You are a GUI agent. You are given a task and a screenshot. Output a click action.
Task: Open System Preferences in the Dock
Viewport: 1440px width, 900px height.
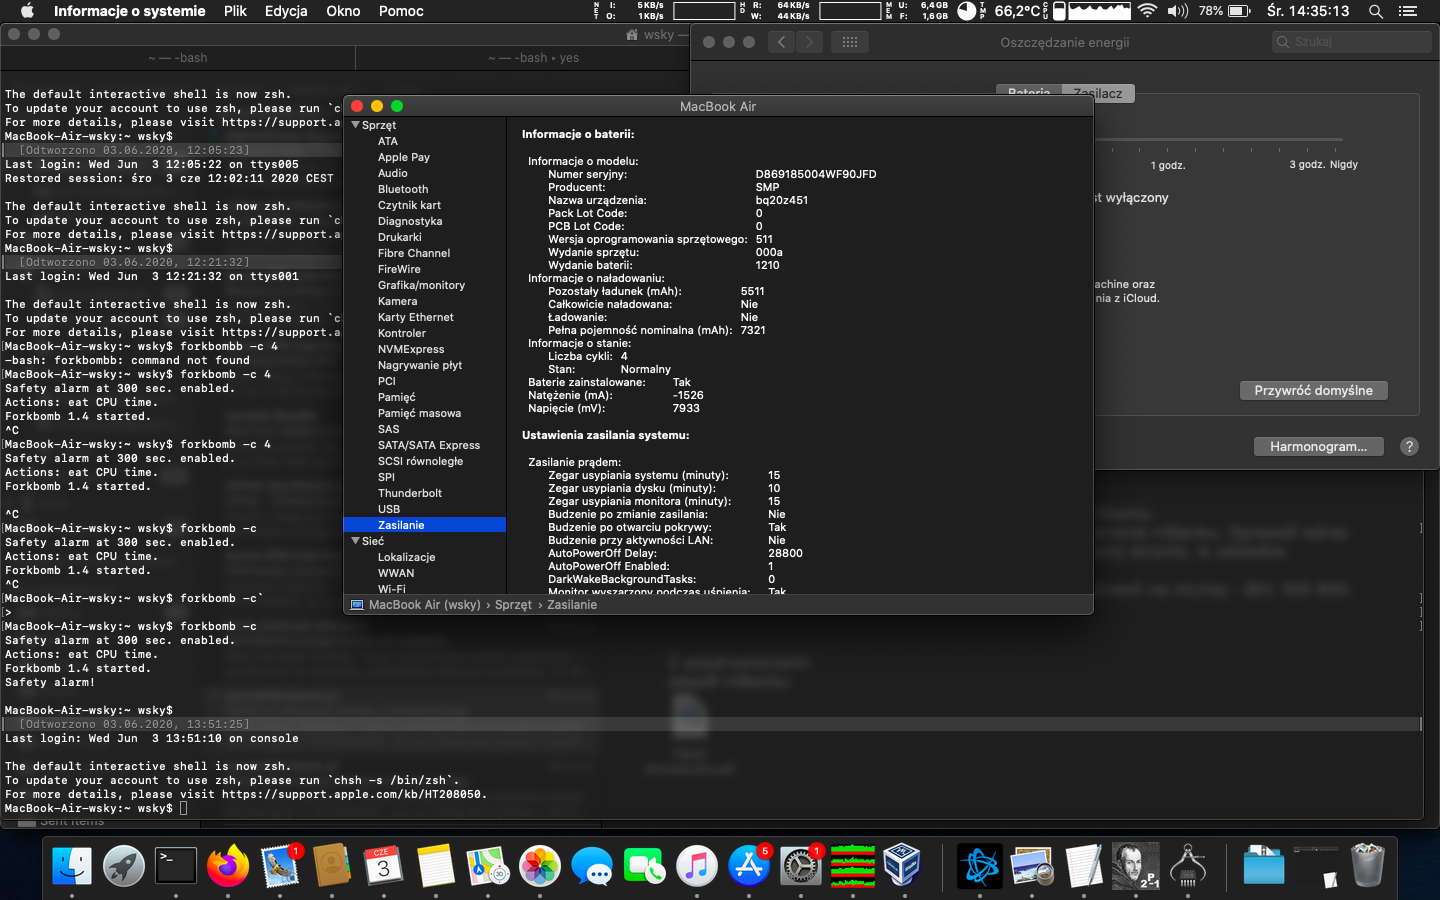pyautogui.click(x=800, y=865)
